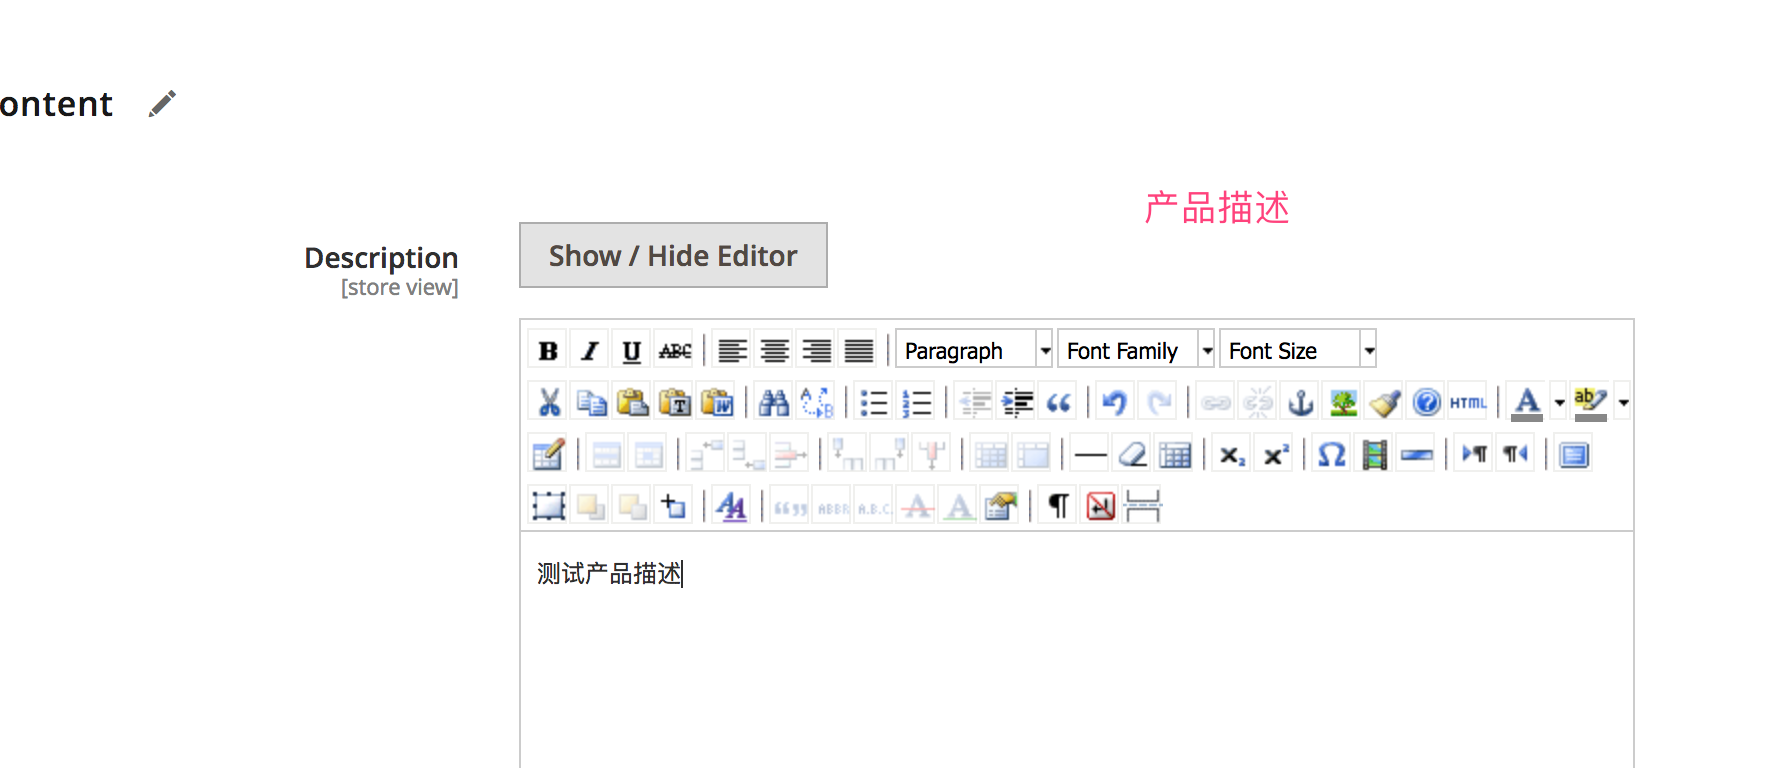Undo last edit
The width and height of the screenshot is (1776, 768).
point(1115,402)
